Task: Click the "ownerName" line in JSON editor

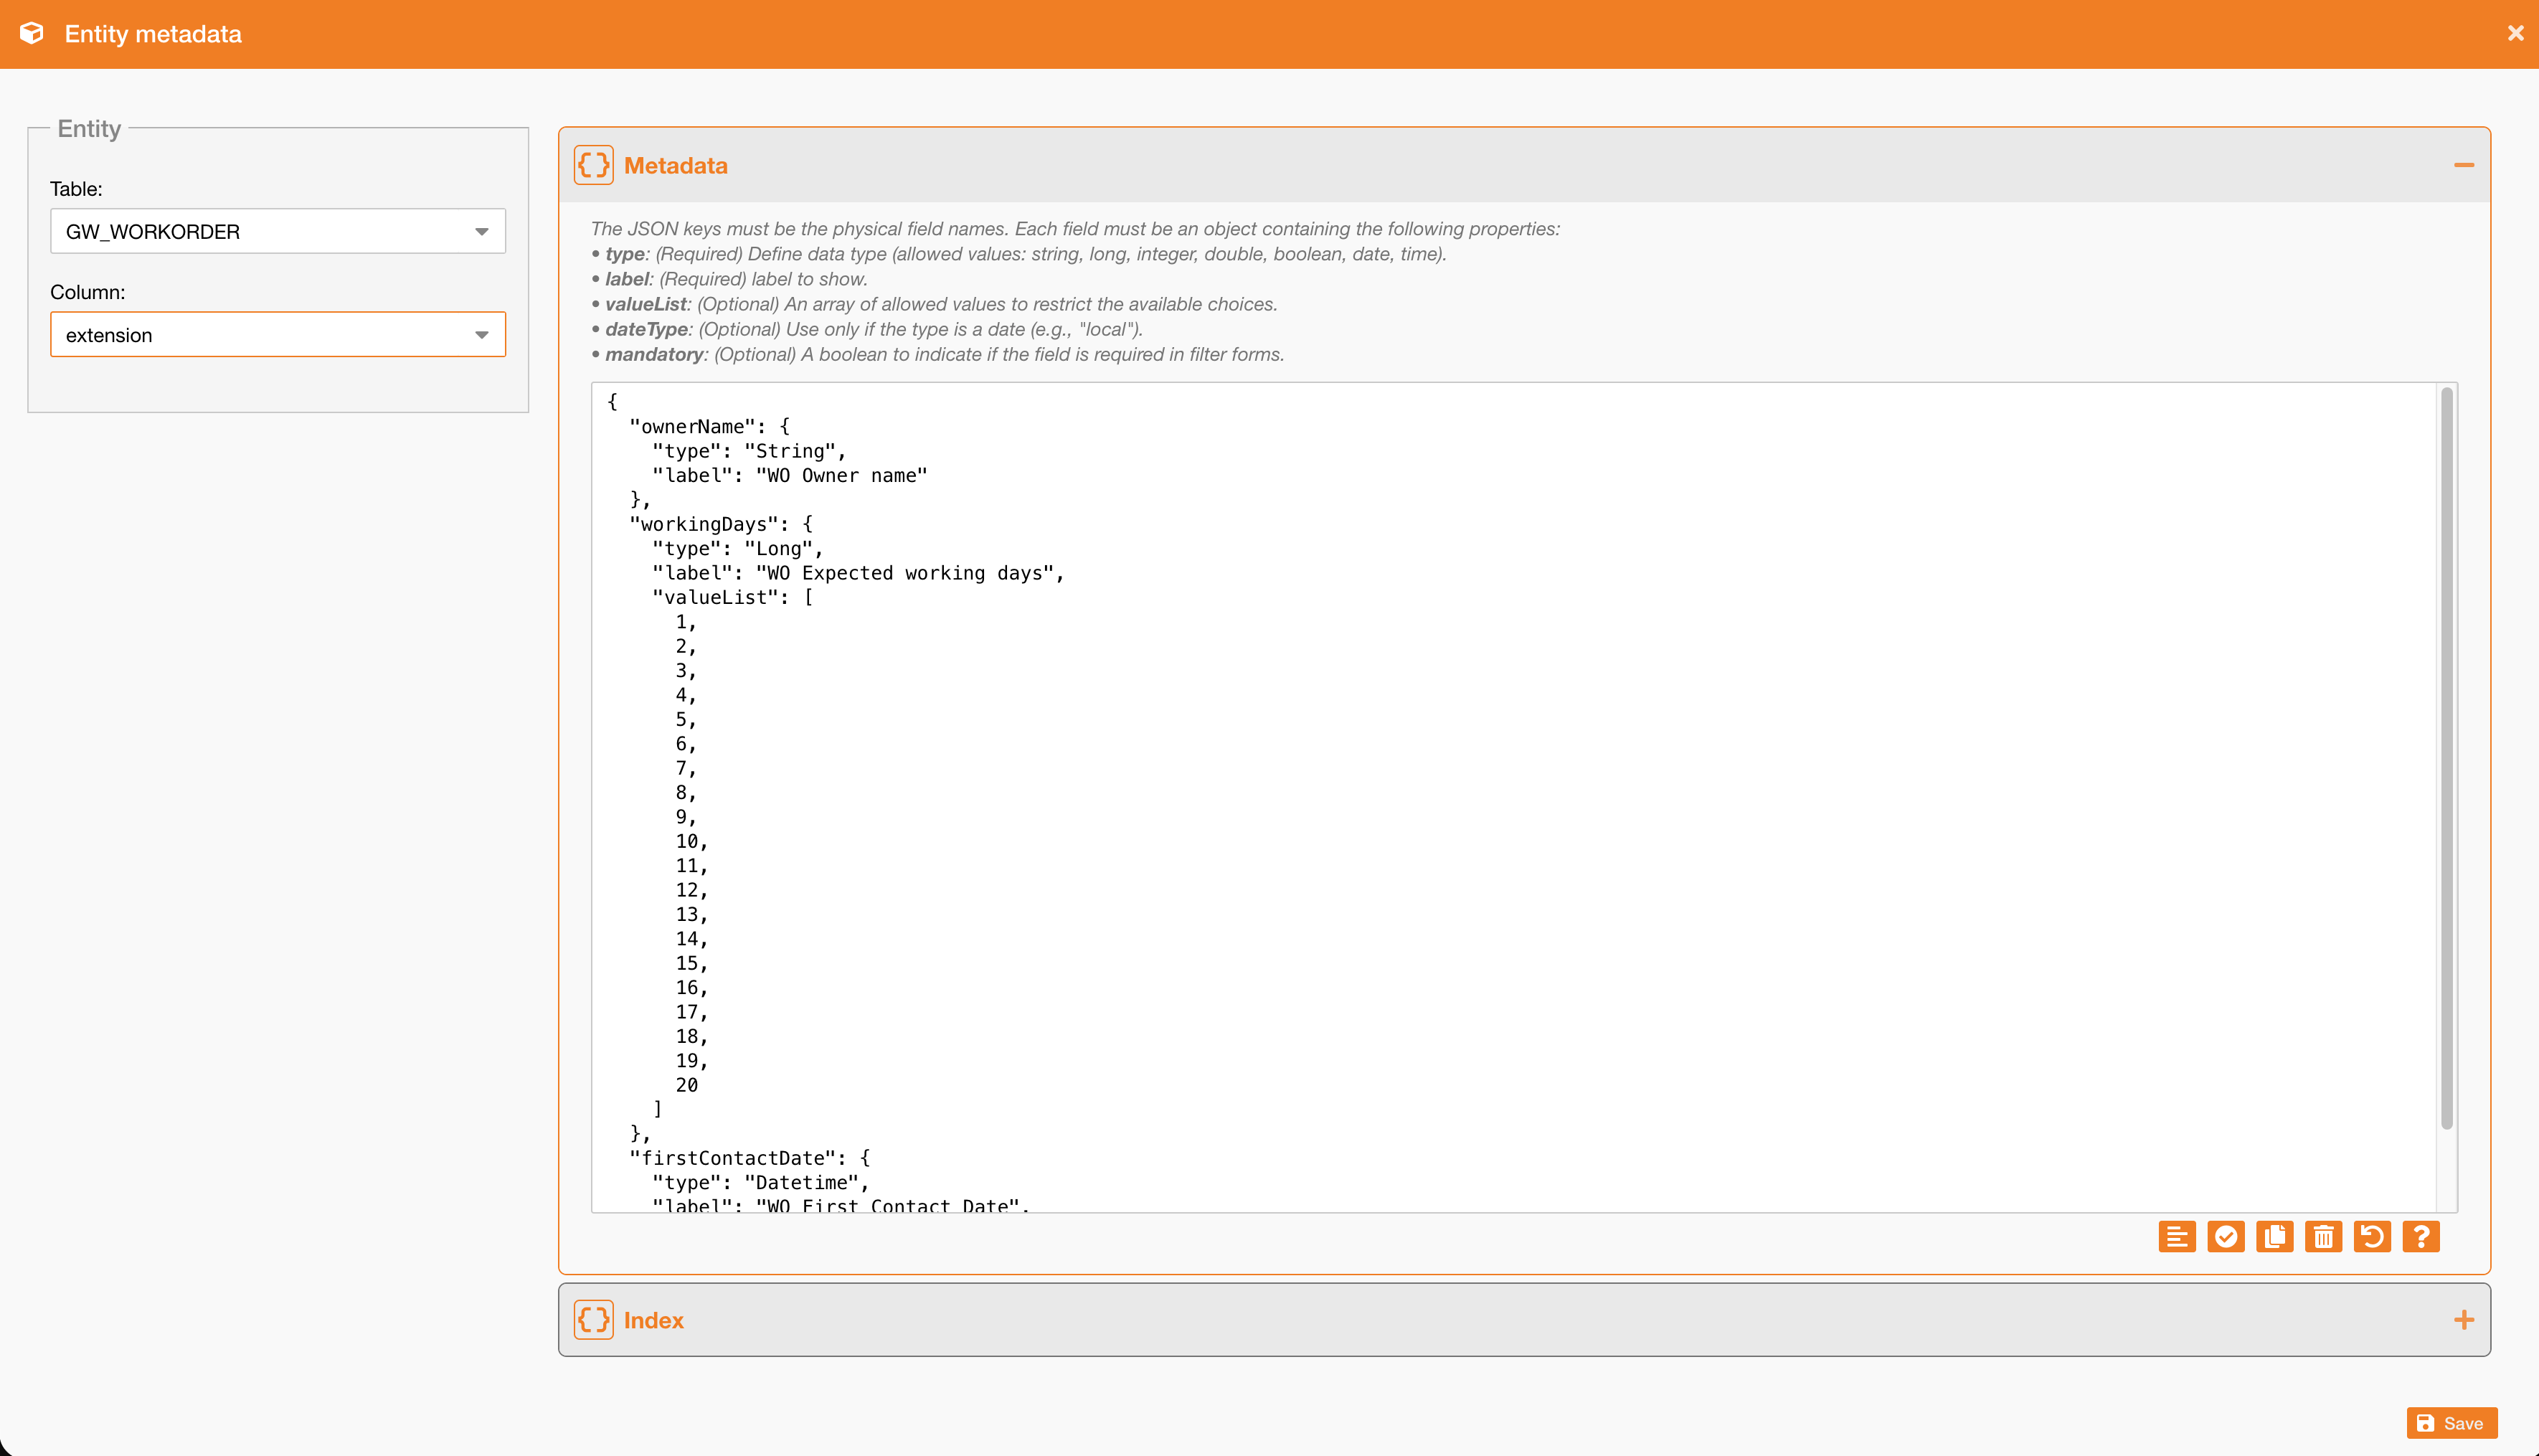Action: (x=710, y=427)
